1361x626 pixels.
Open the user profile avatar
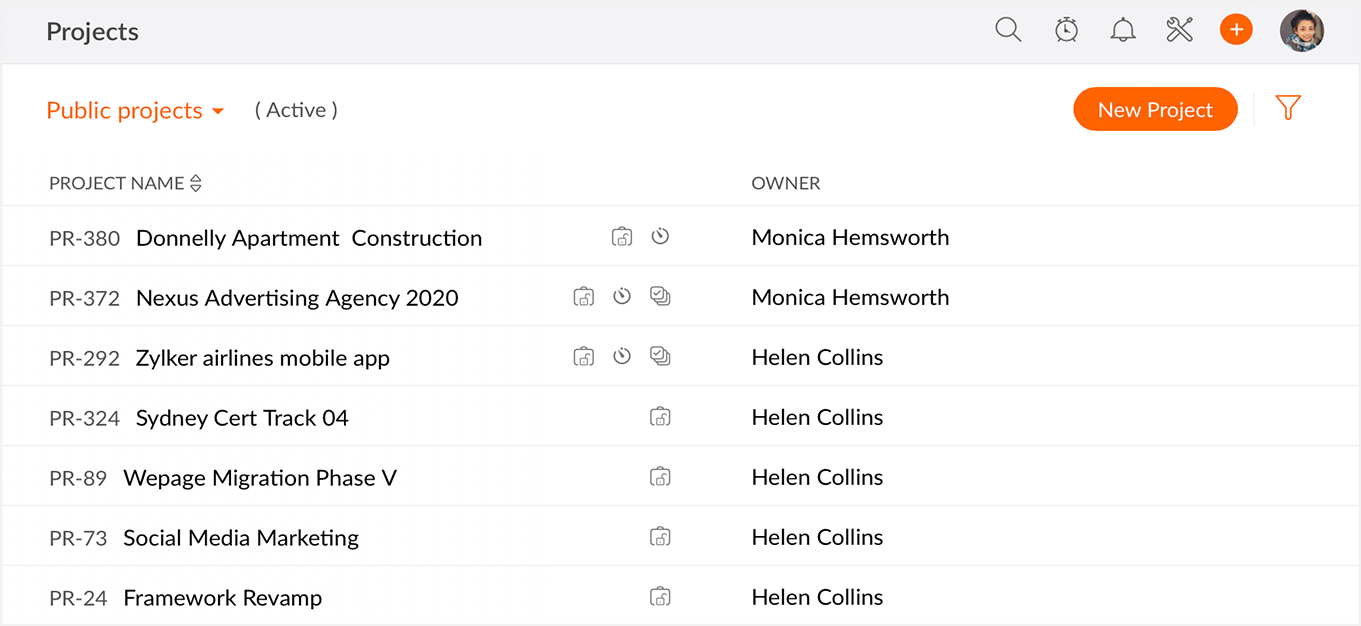(x=1301, y=31)
